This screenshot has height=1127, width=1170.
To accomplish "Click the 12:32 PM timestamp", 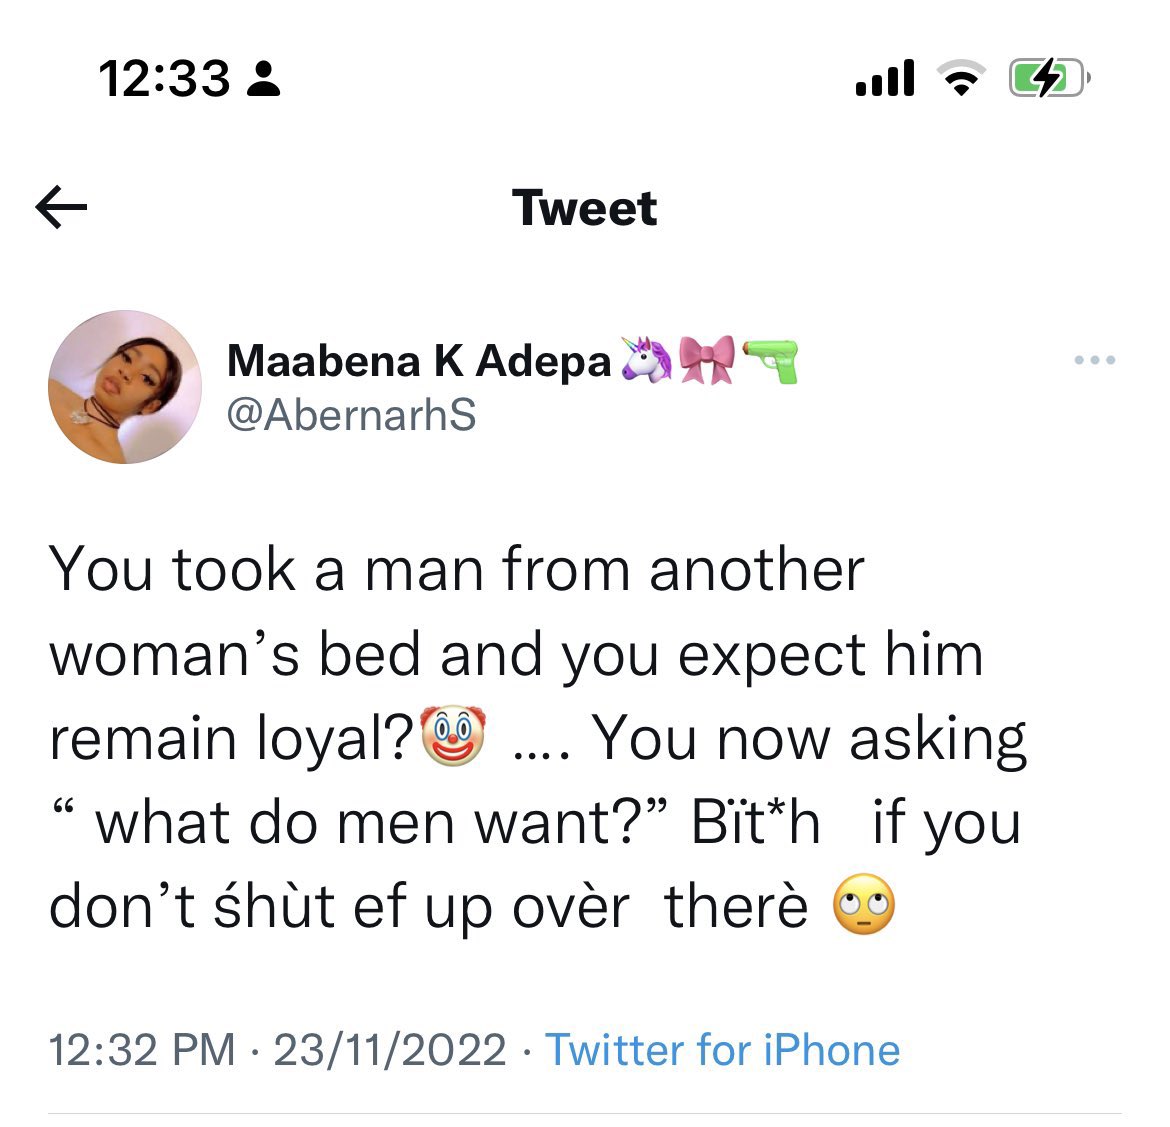I will click(142, 1049).
